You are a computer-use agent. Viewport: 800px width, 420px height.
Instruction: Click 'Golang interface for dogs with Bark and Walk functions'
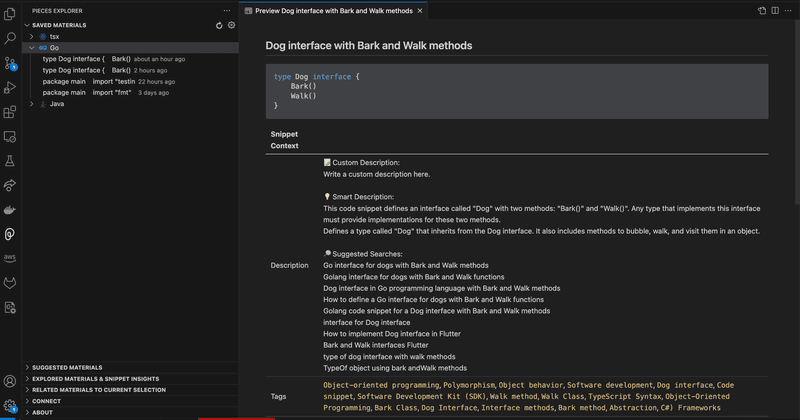(413, 277)
